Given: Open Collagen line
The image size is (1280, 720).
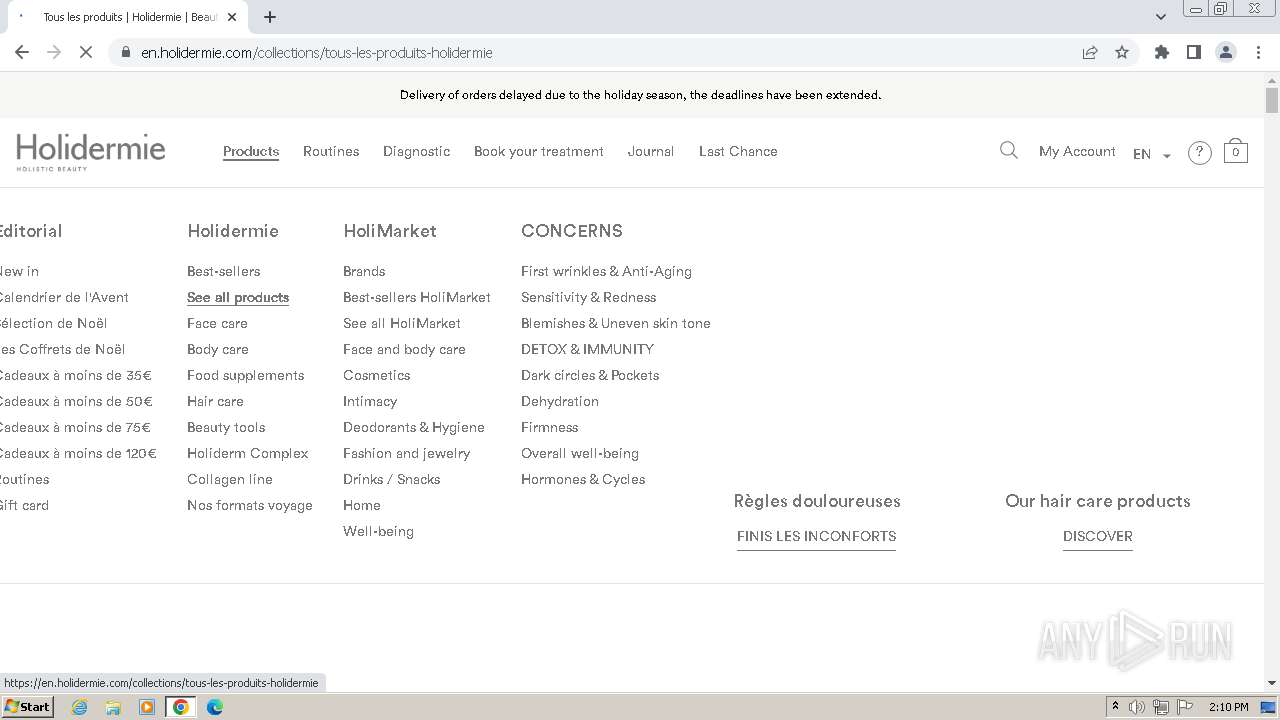Looking at the screenshot, I should click(230, 479).
